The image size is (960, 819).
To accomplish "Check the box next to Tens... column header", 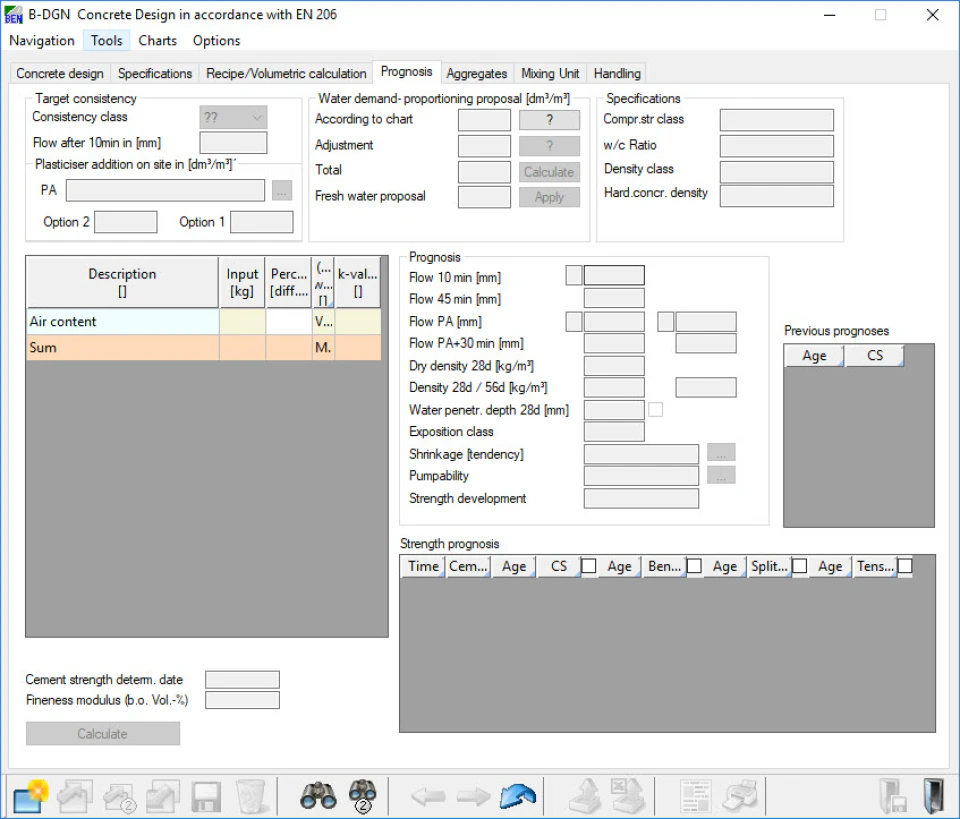I will pos(905,565).
